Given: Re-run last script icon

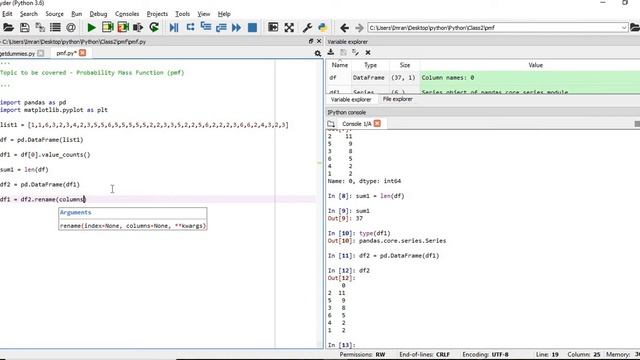Looking at the screenshot, I should click(x=154, y=27).
